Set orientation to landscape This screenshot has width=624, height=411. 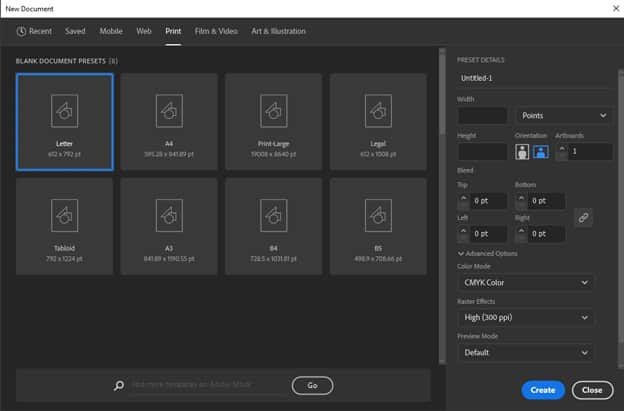point(540,152)
